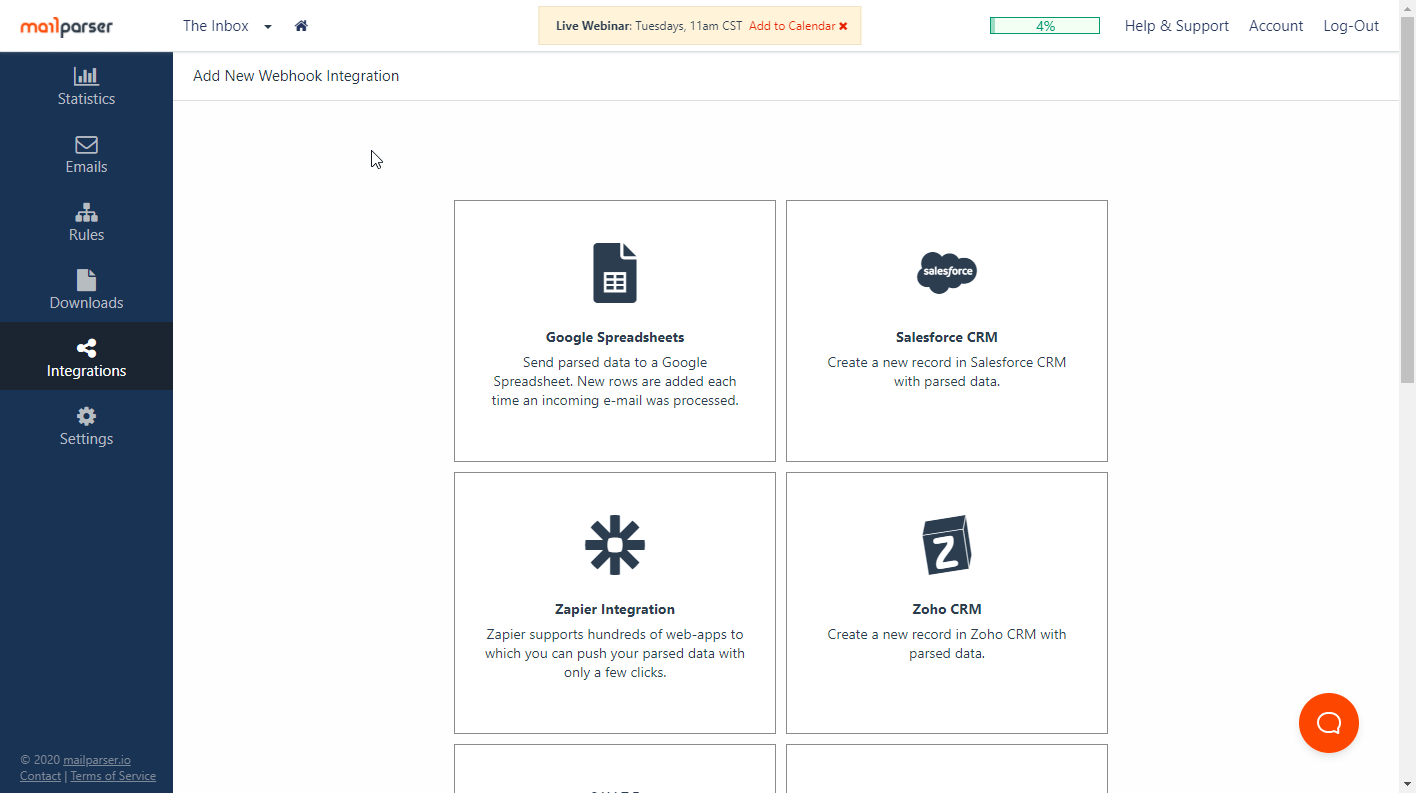Navigate to the Downloads section

pyautogui.click(x=86, y=290)
